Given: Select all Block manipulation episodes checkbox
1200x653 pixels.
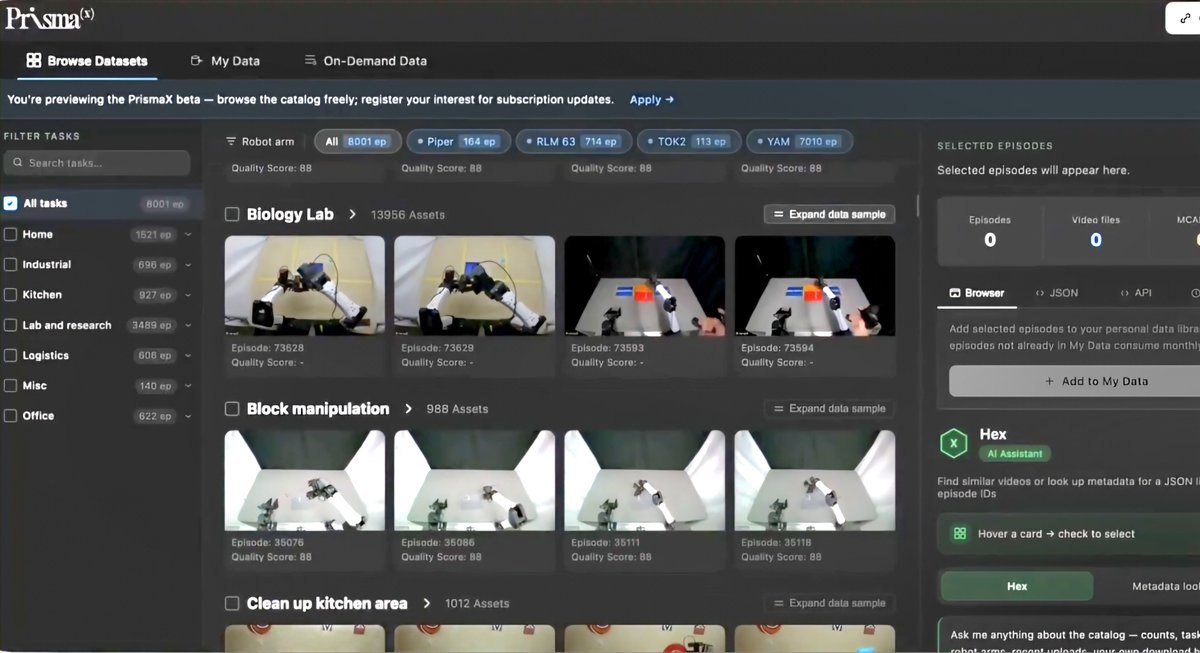Looking at the screenshot, I should (x=232, y=409).
